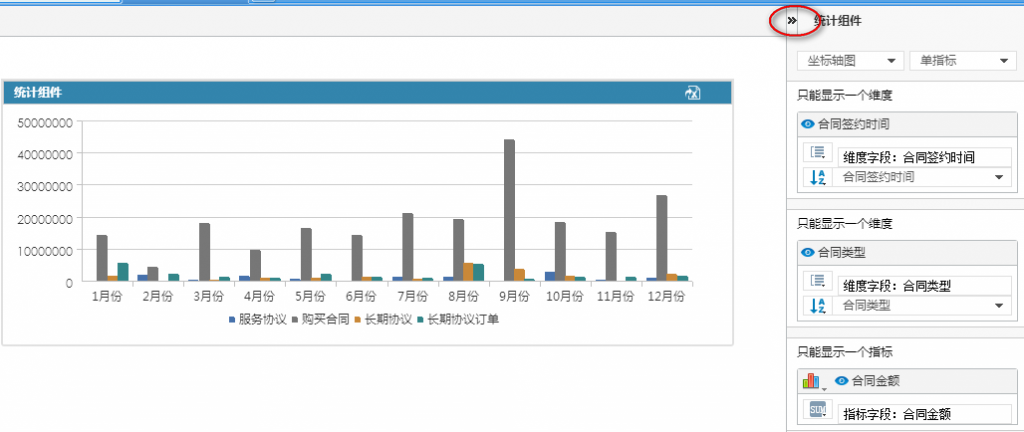Image resolution: width=1024 pixels, height=432 pixels.
Task: Click the SUM aggregation icon
Action: (817, 410)
